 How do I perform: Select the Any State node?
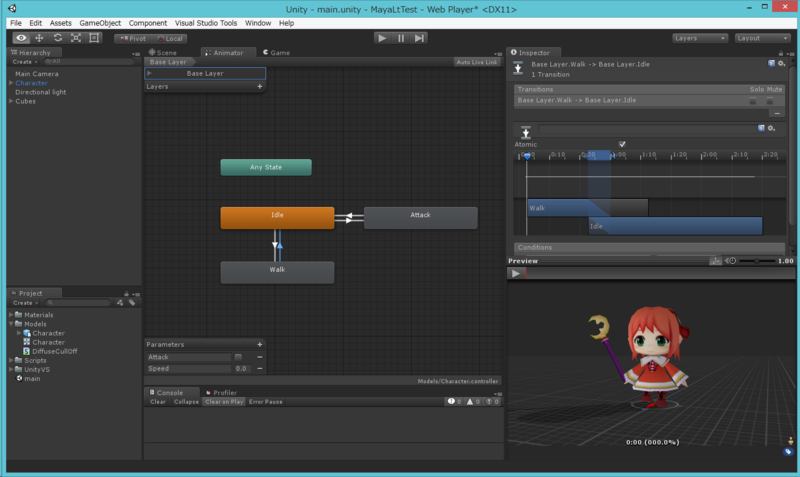(x=266, y=167)
